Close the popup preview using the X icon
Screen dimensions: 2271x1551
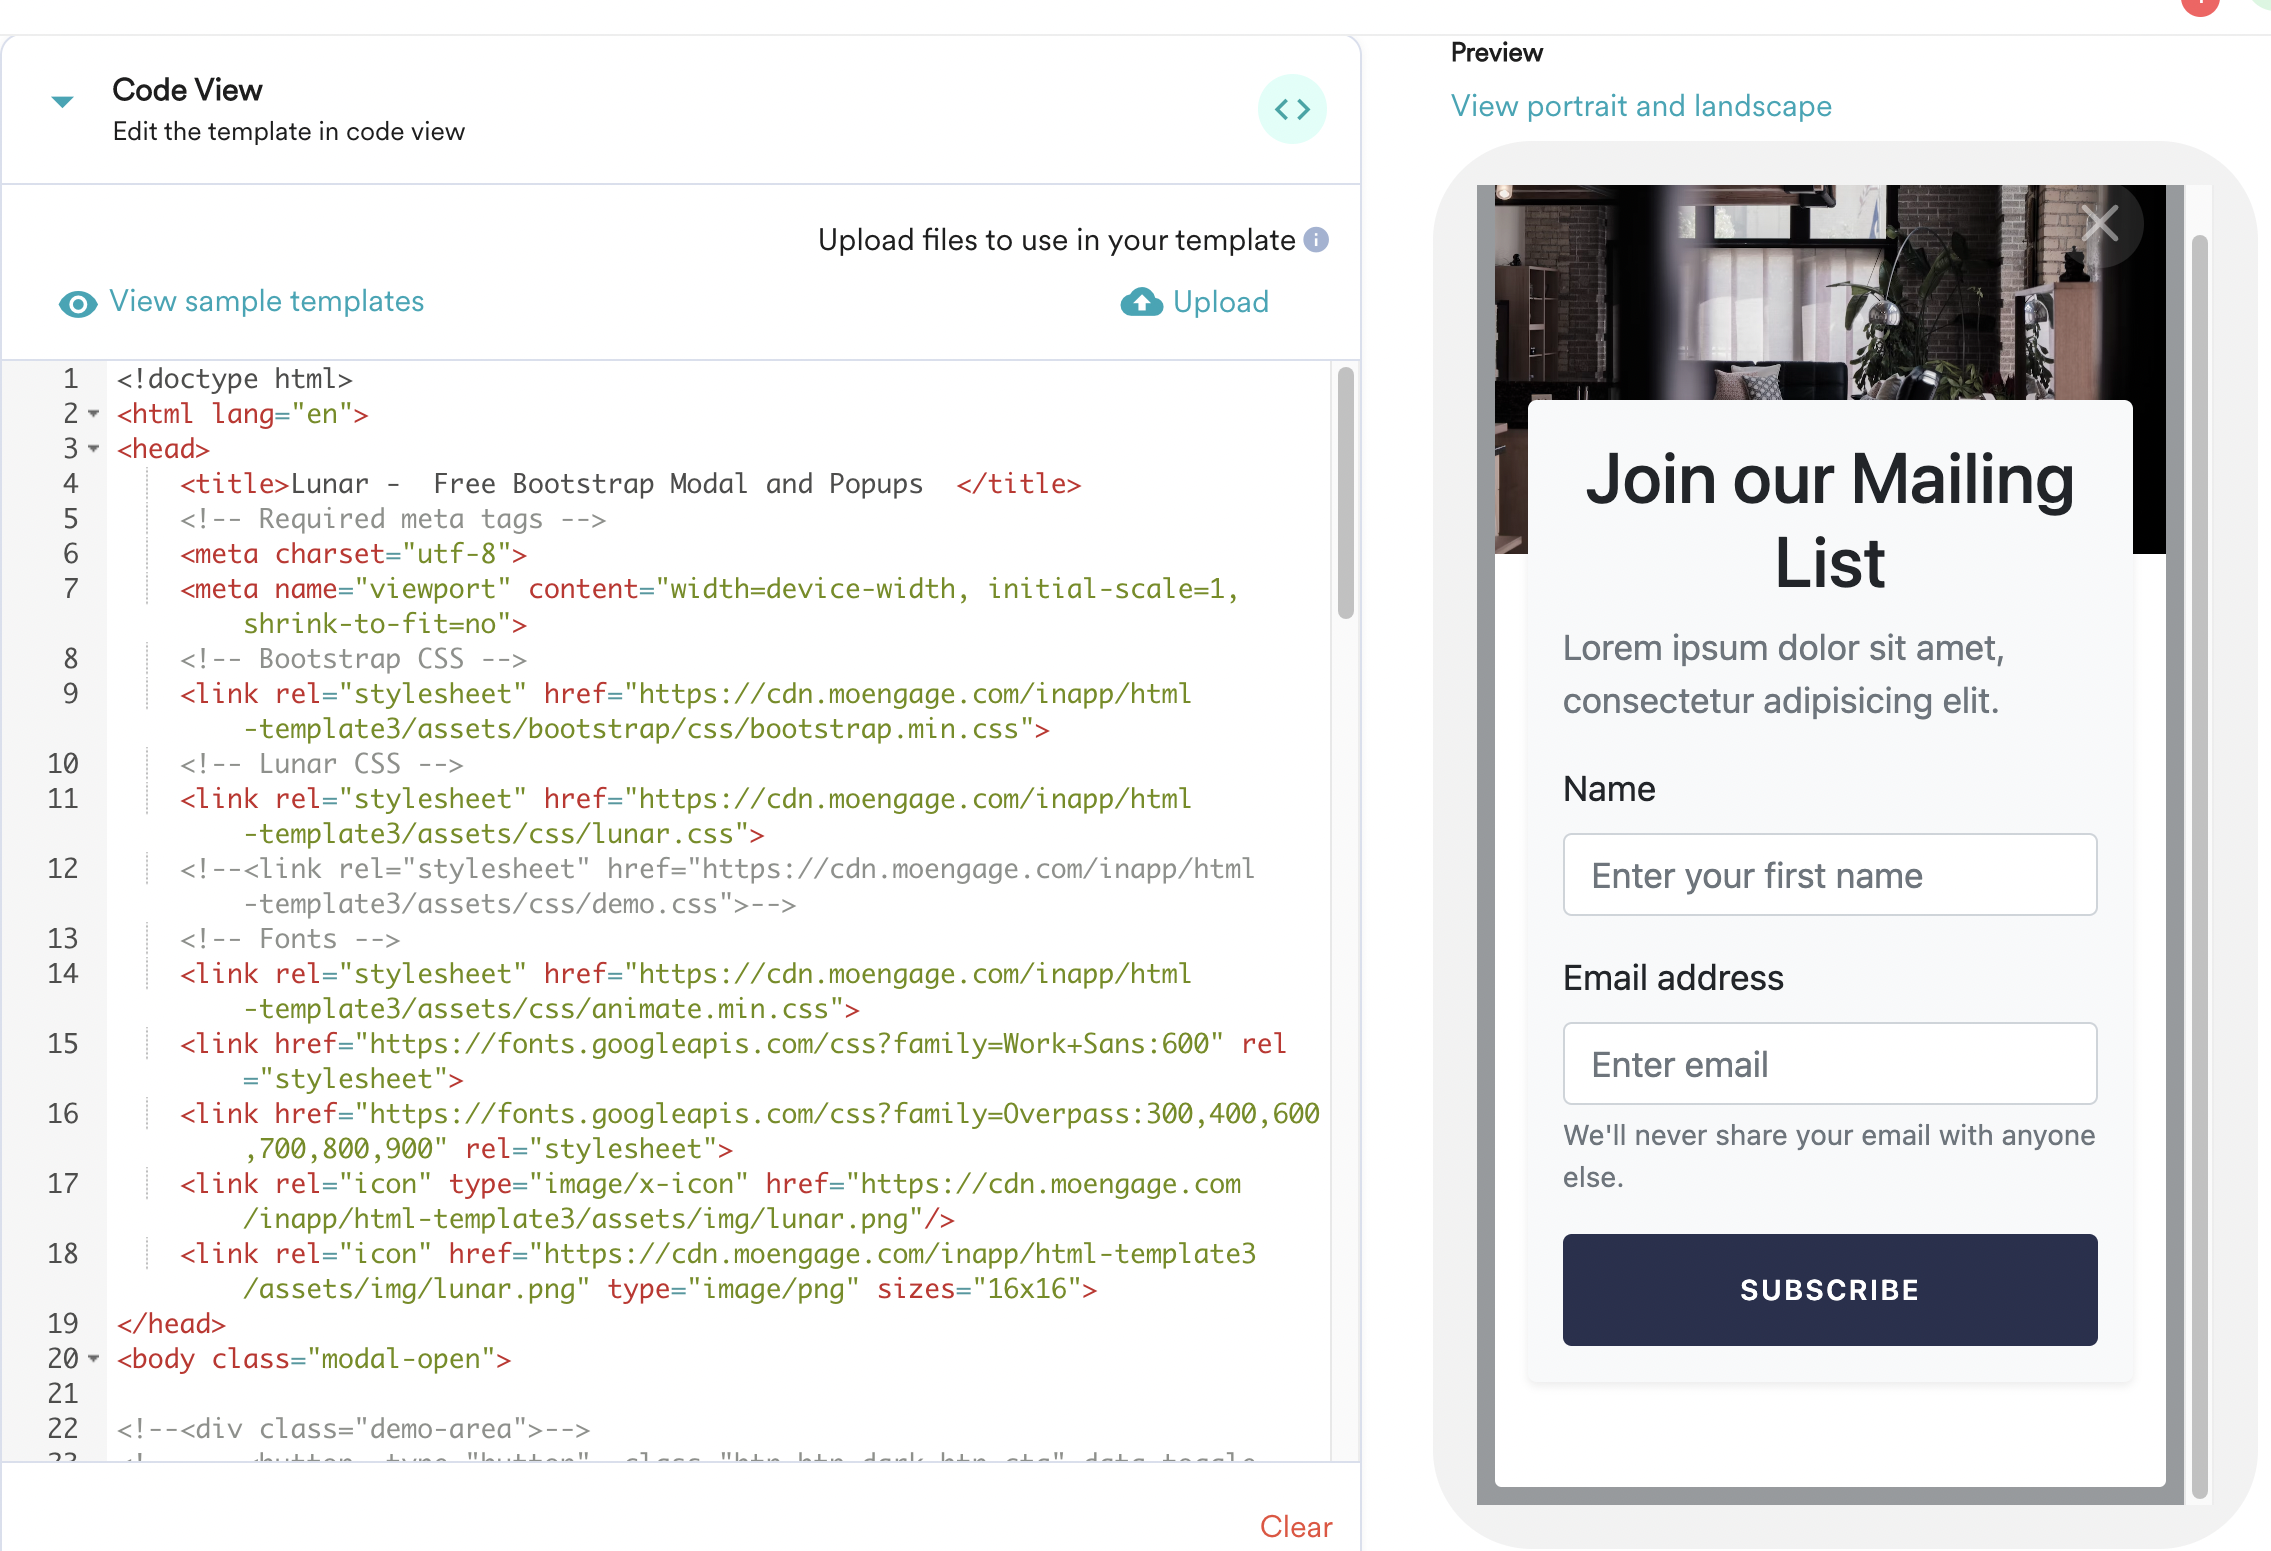tap(2100, 224)
